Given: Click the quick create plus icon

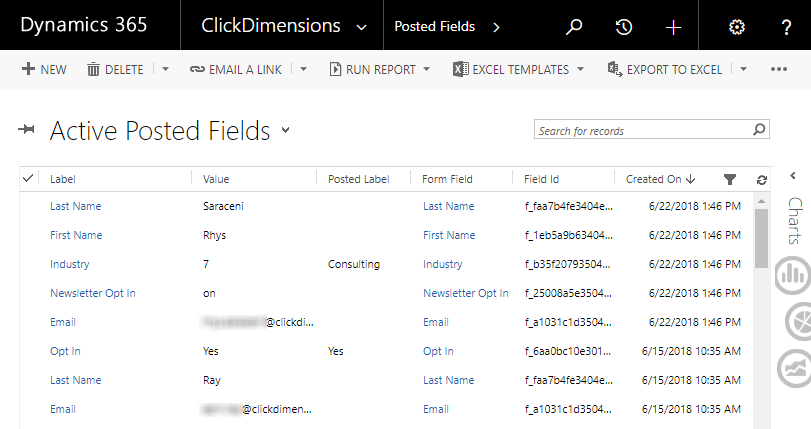Looking at the screenshot, I should pyautogui.click(x=673, y=27).
